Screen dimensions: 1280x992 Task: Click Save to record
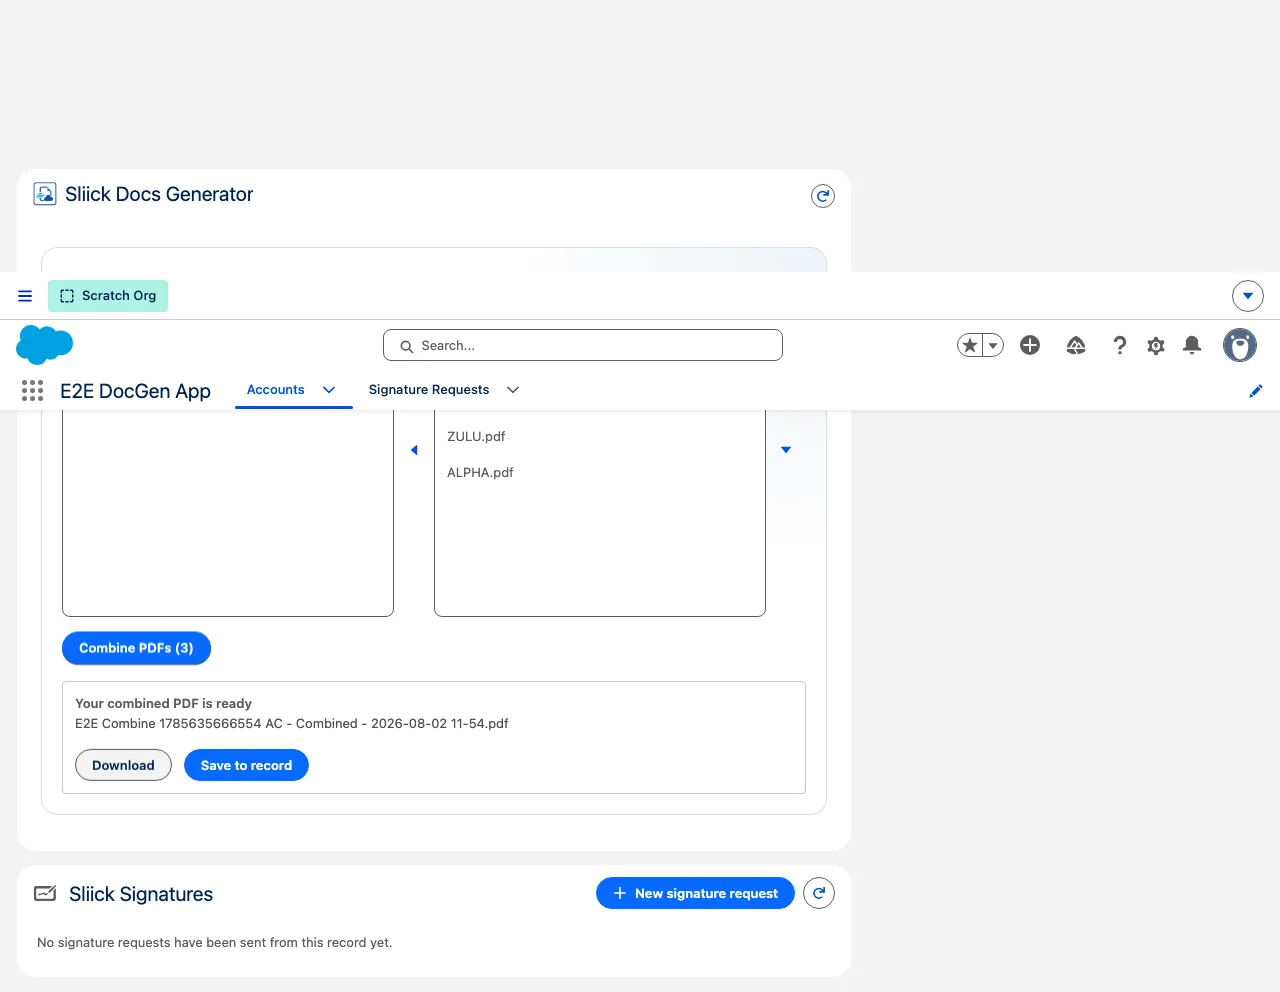pos(246,765)
